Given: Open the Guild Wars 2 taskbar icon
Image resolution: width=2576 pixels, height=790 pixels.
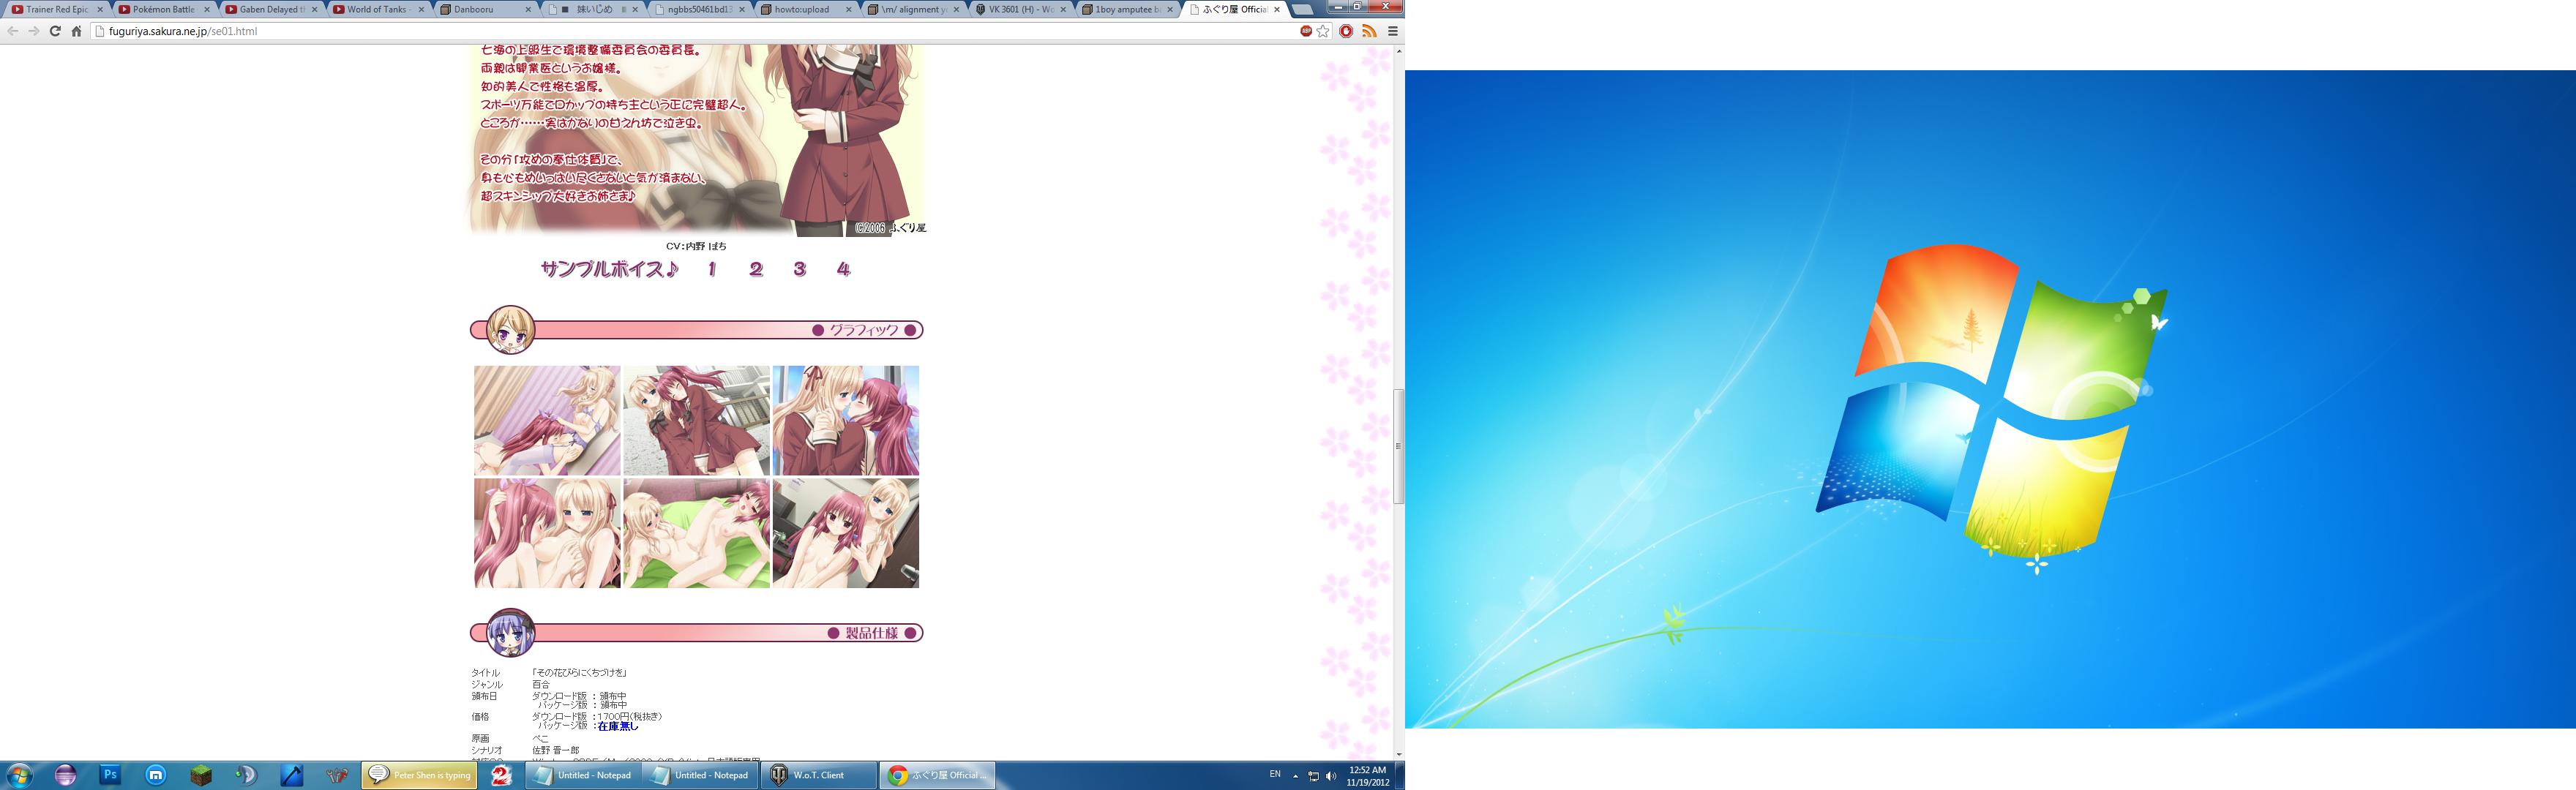Looking at the screenshot, I should pyautogui.click(x=502, y=775).
